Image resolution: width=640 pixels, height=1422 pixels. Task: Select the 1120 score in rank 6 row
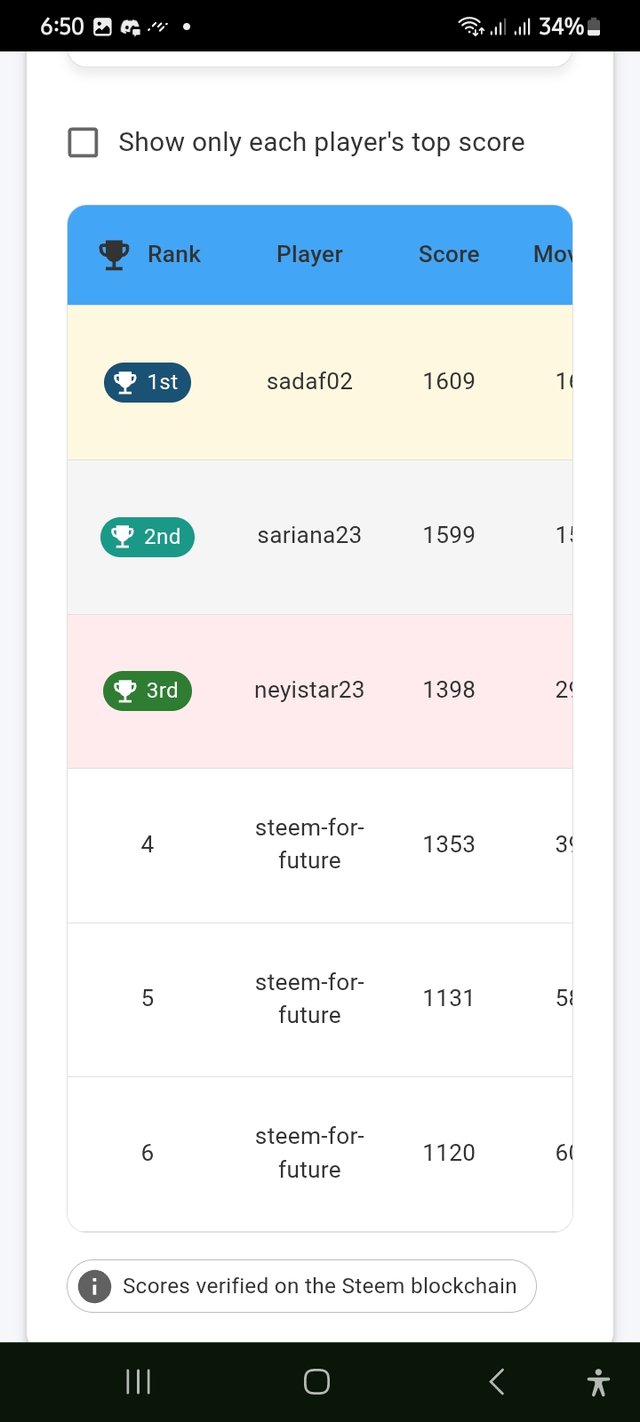coord(448,1153)
